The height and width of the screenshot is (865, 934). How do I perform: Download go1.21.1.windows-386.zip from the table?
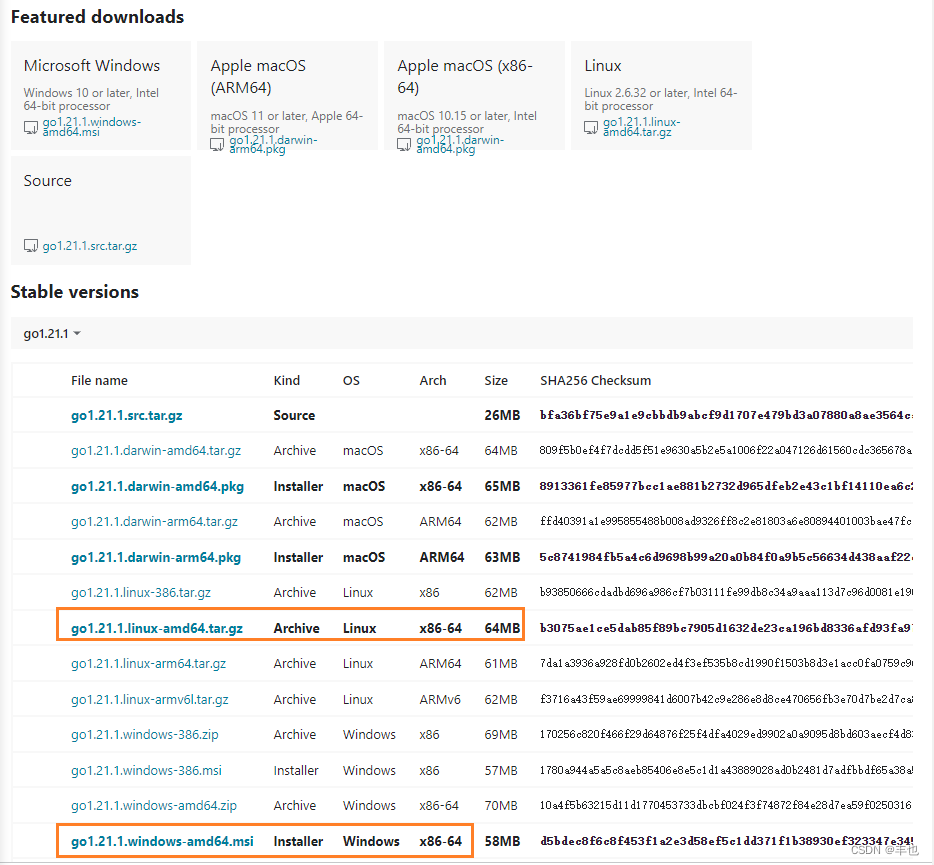point(145,734)
